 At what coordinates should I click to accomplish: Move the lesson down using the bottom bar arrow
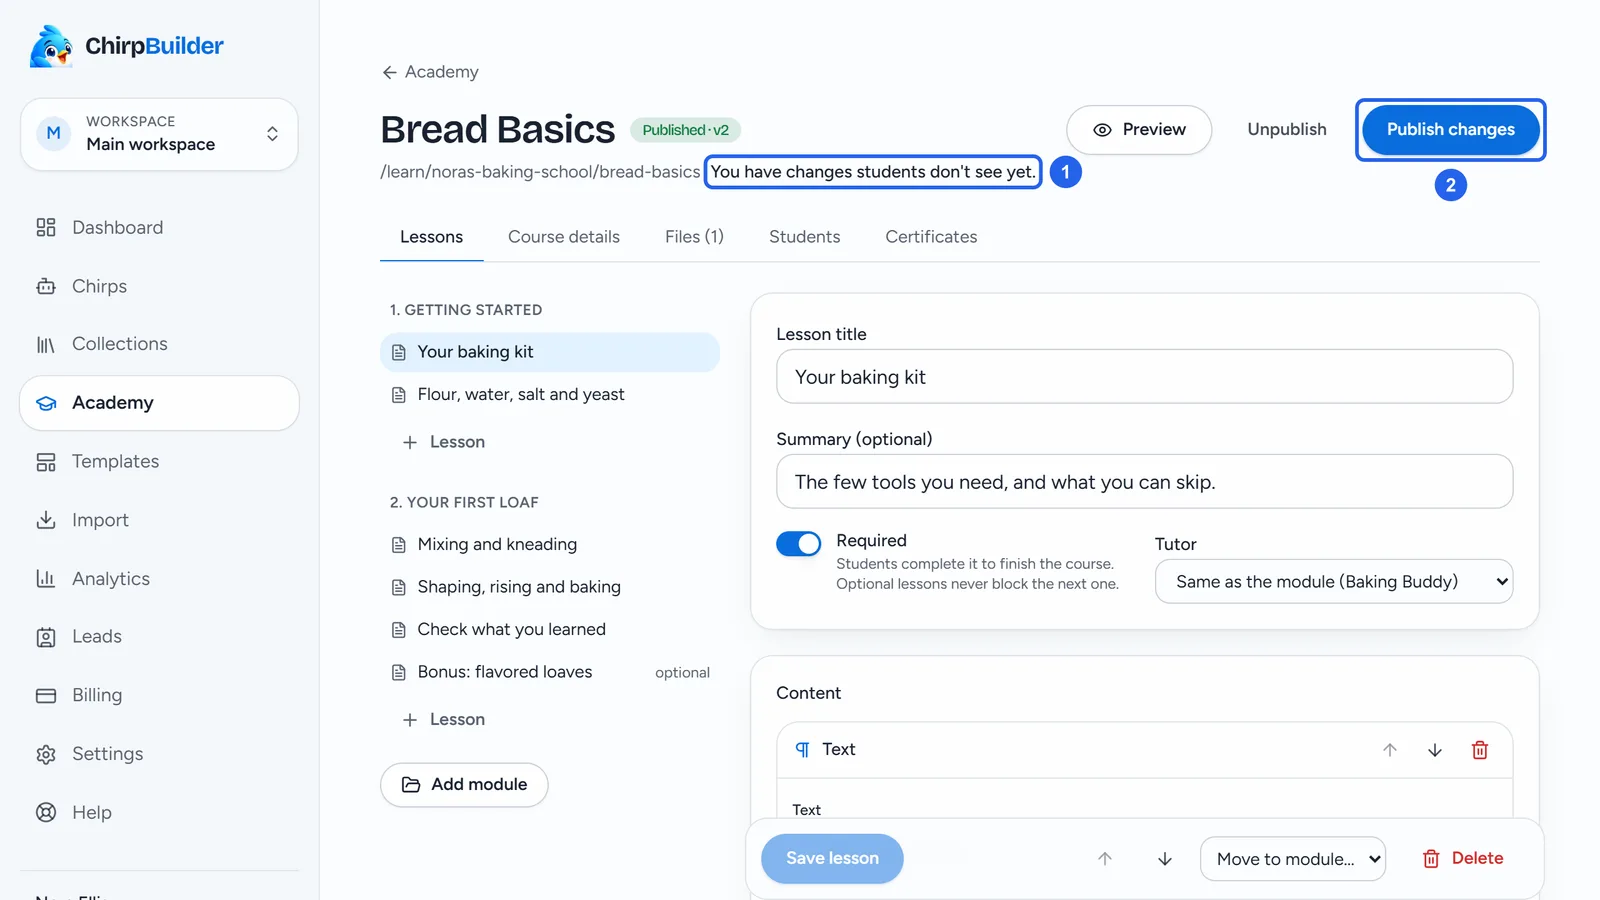(x=1165, y=859)
